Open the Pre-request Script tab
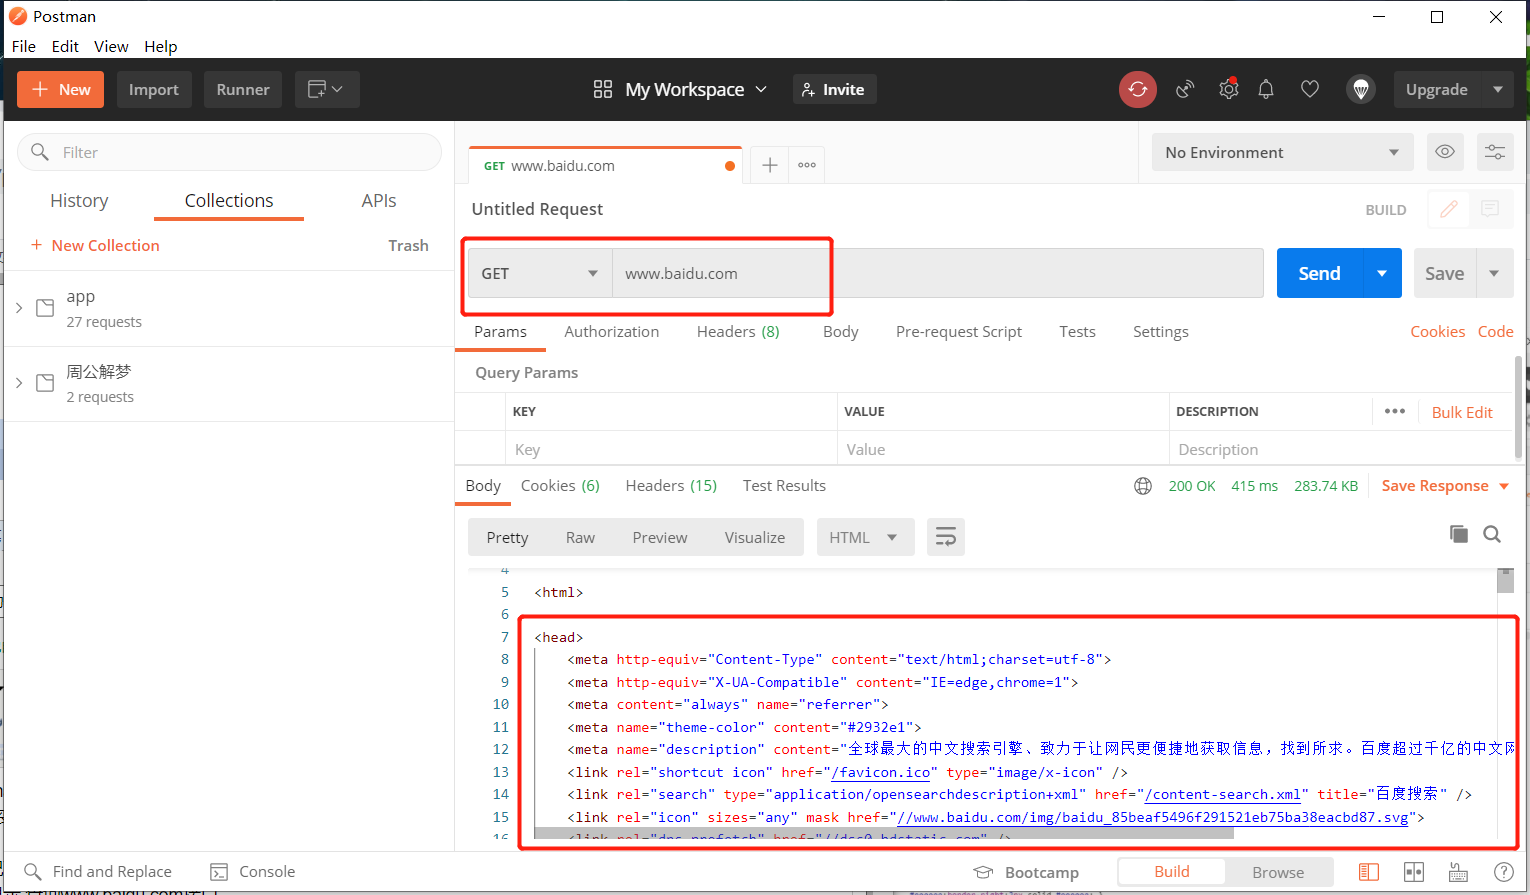1530x895 pixels. point(959,332)
